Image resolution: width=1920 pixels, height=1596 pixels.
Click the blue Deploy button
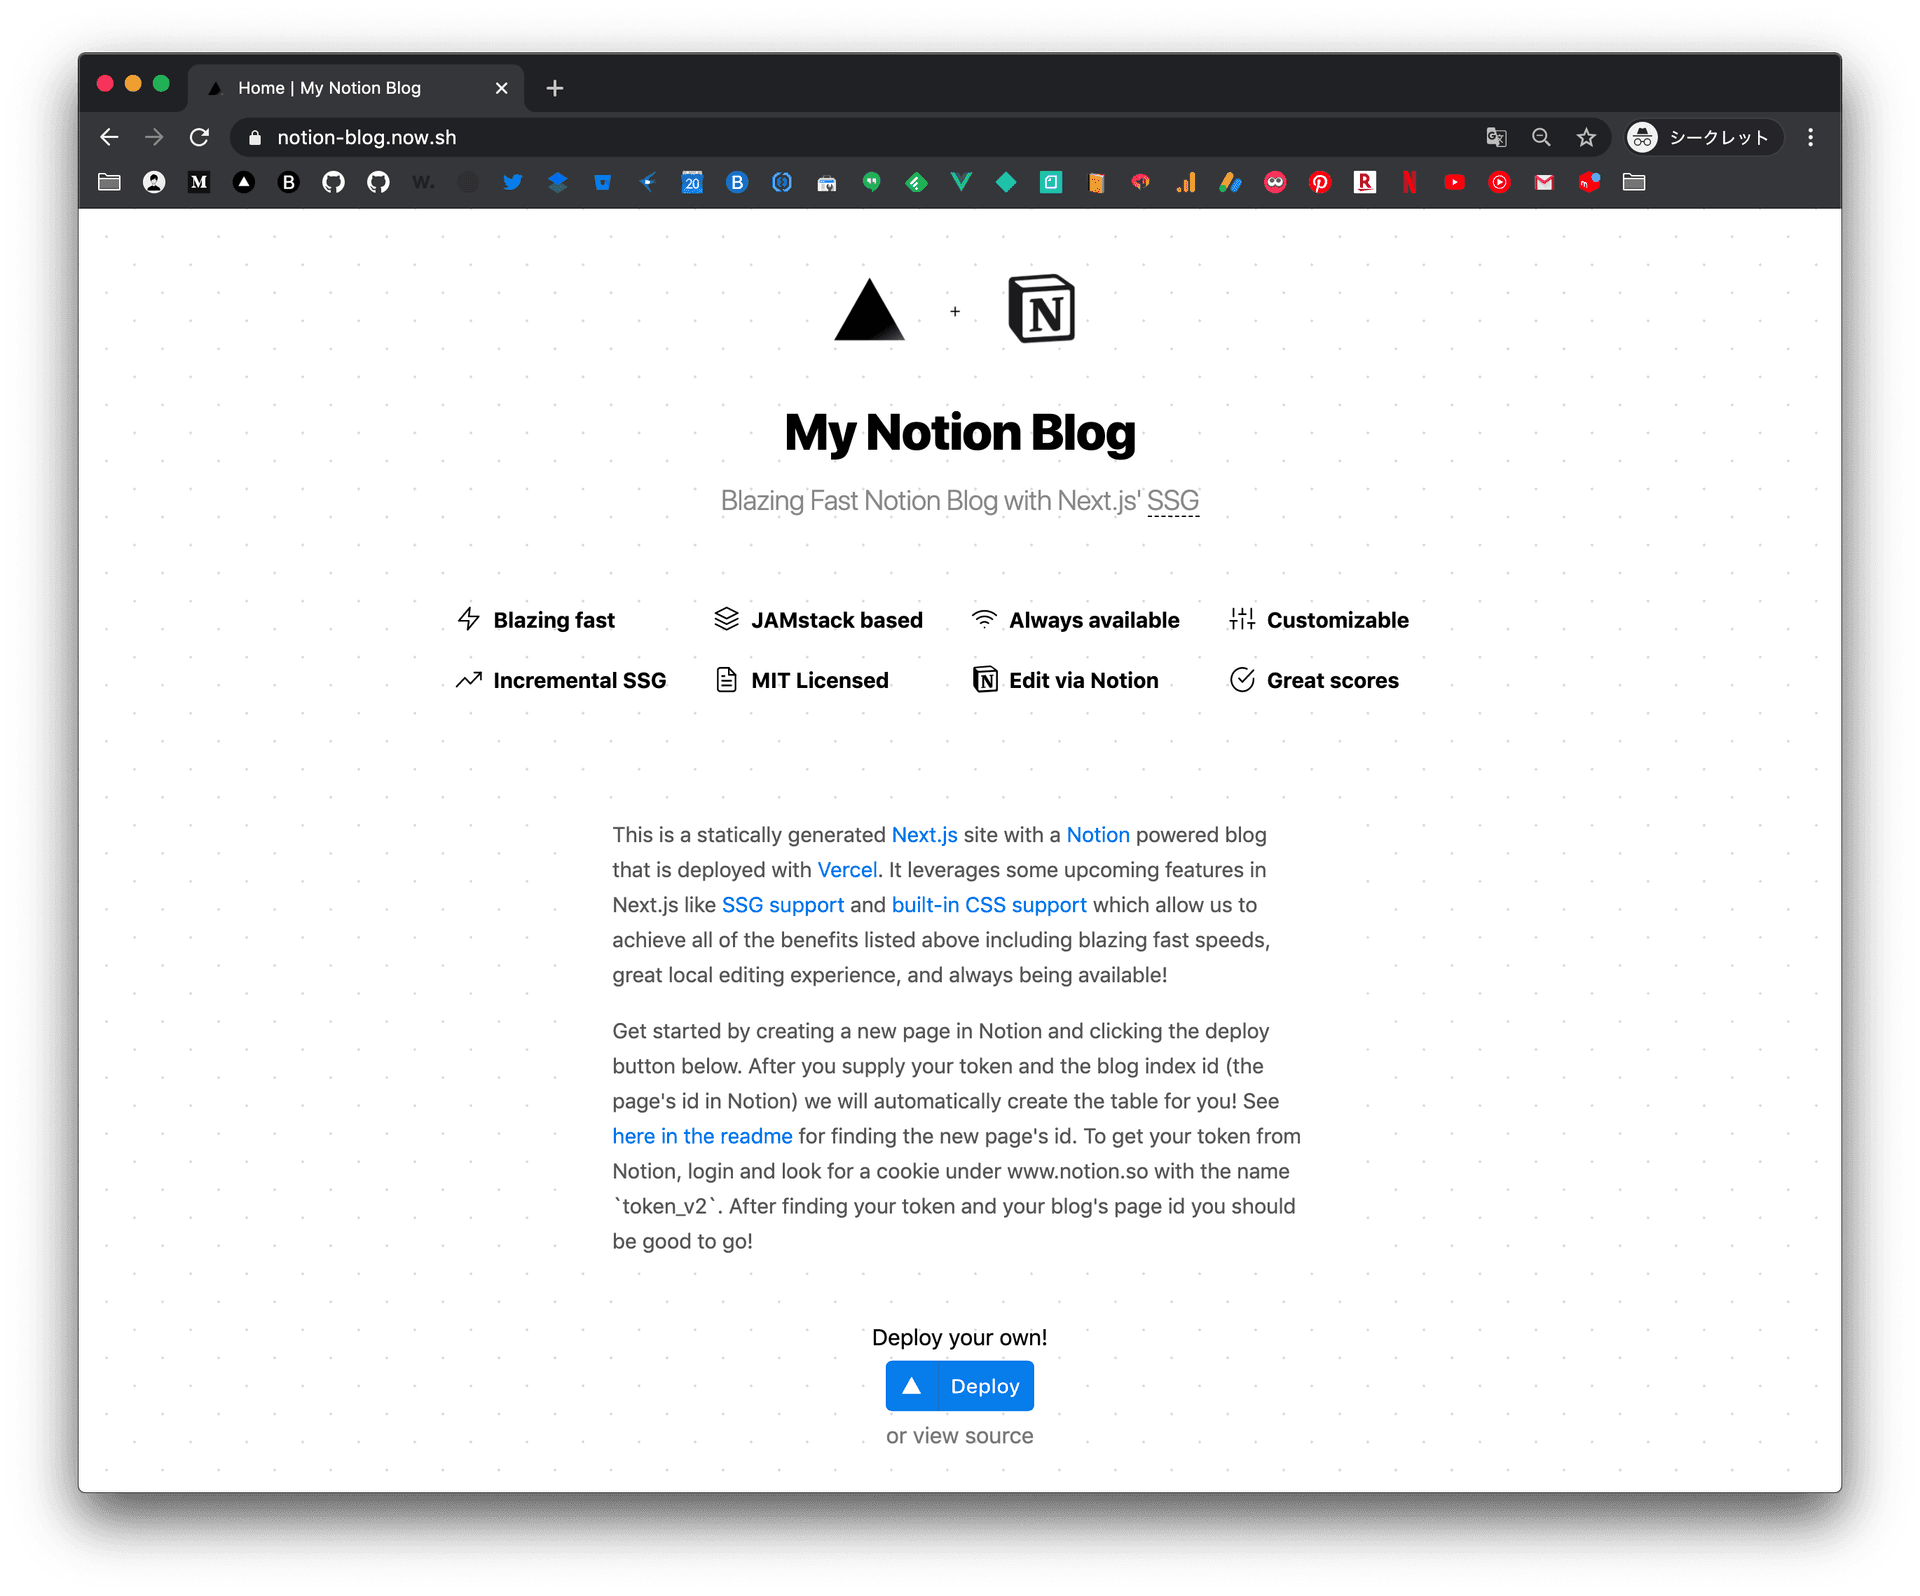tap(960, 1386)
